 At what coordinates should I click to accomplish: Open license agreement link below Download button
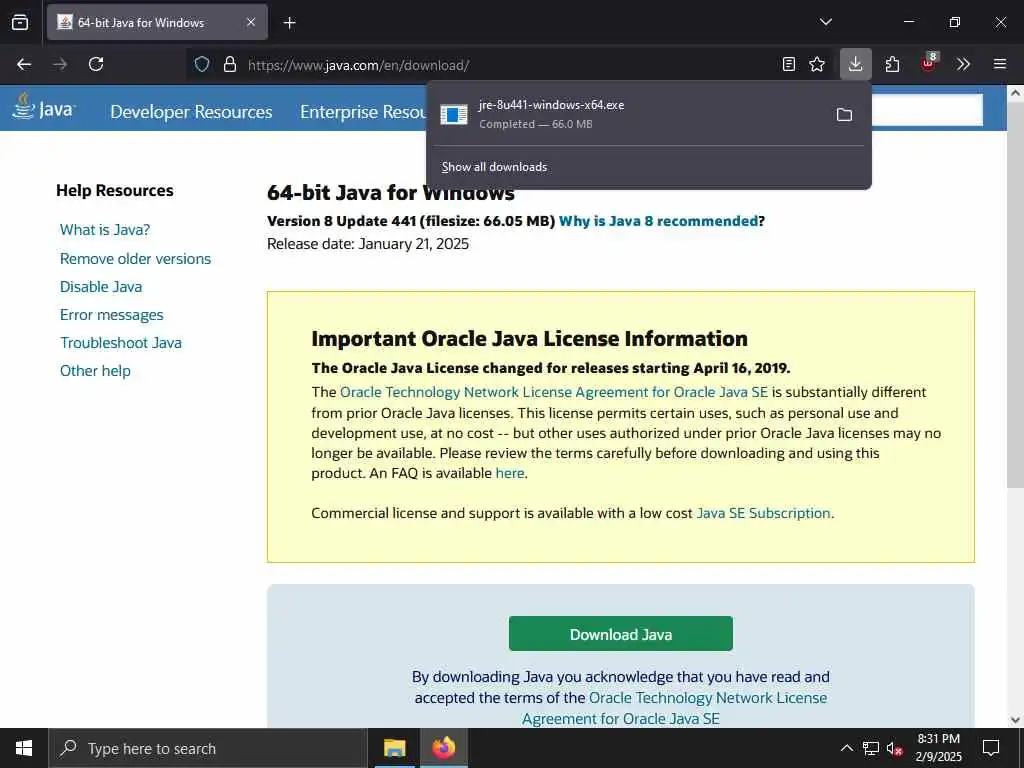[x=674, y=709]
